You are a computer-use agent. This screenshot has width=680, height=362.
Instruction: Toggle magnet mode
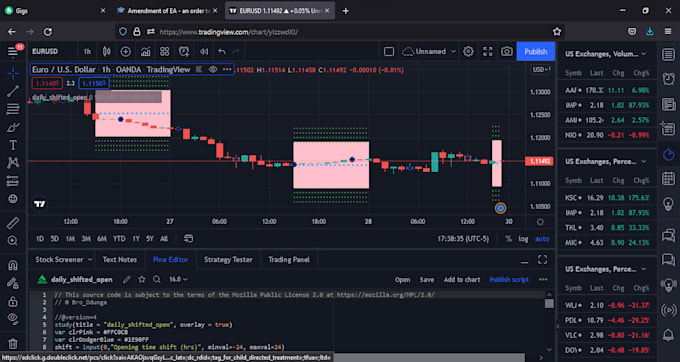coord(13,264)
